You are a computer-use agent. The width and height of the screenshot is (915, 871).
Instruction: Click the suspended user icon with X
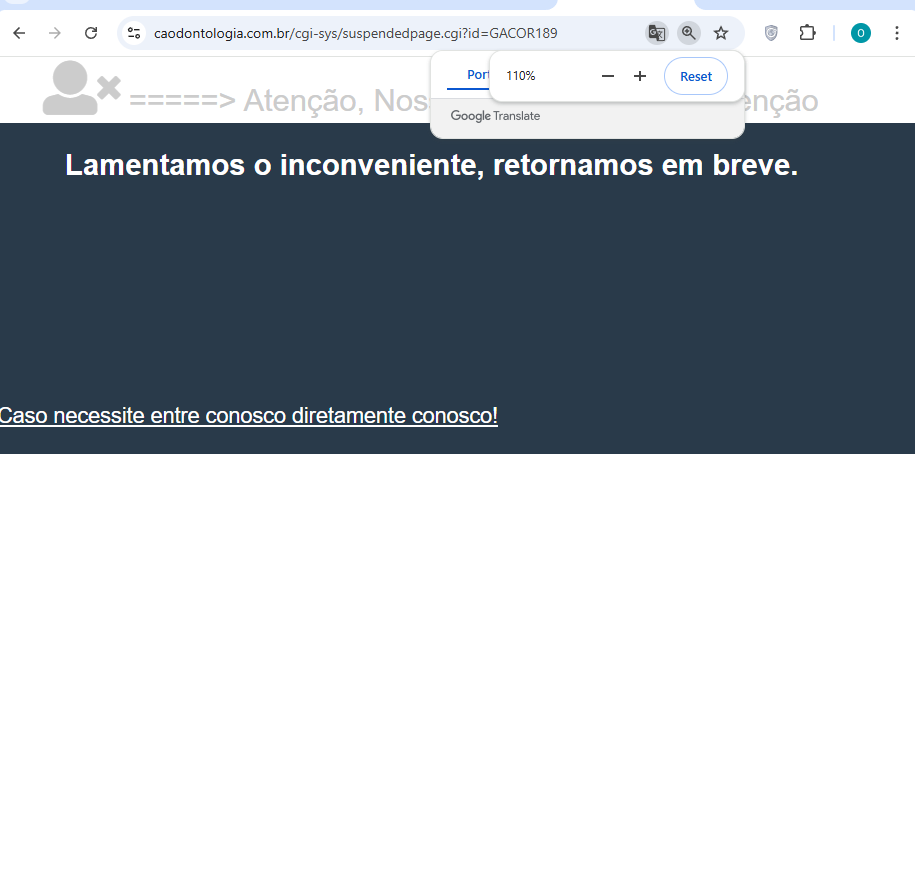[81, 88]
